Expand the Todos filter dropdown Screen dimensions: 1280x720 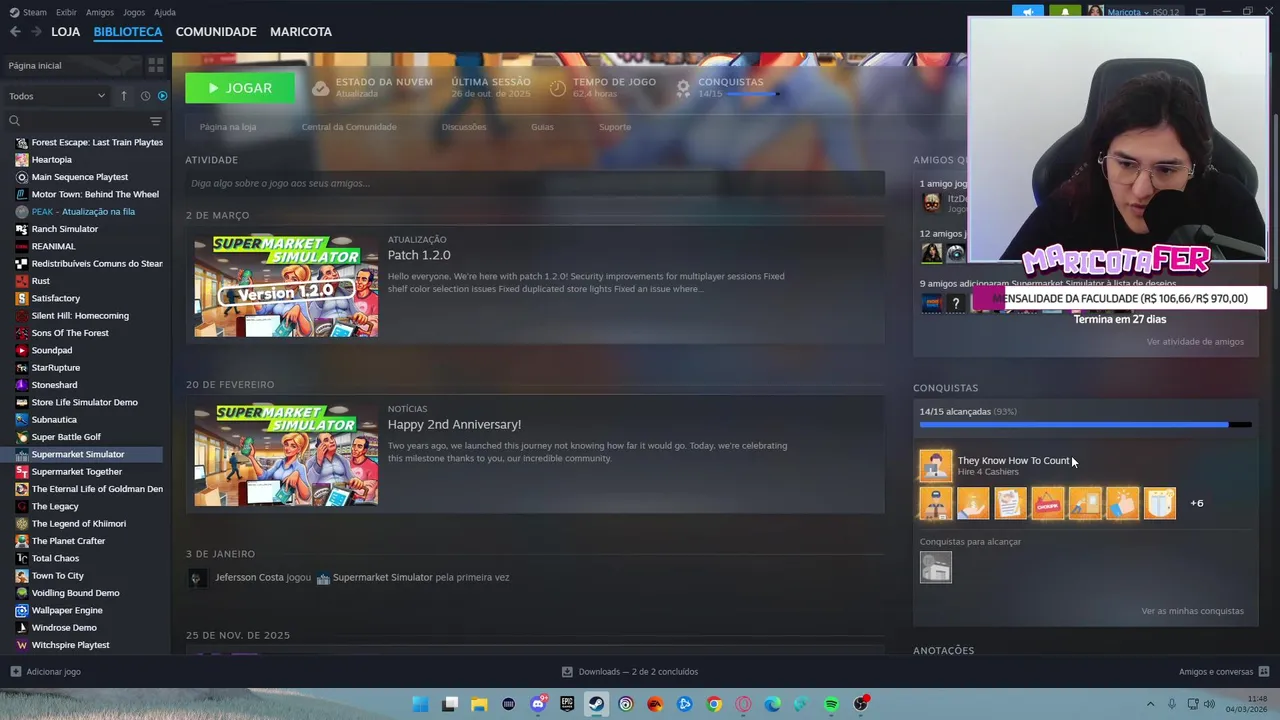pyautogui.click(x=56, y=96)
